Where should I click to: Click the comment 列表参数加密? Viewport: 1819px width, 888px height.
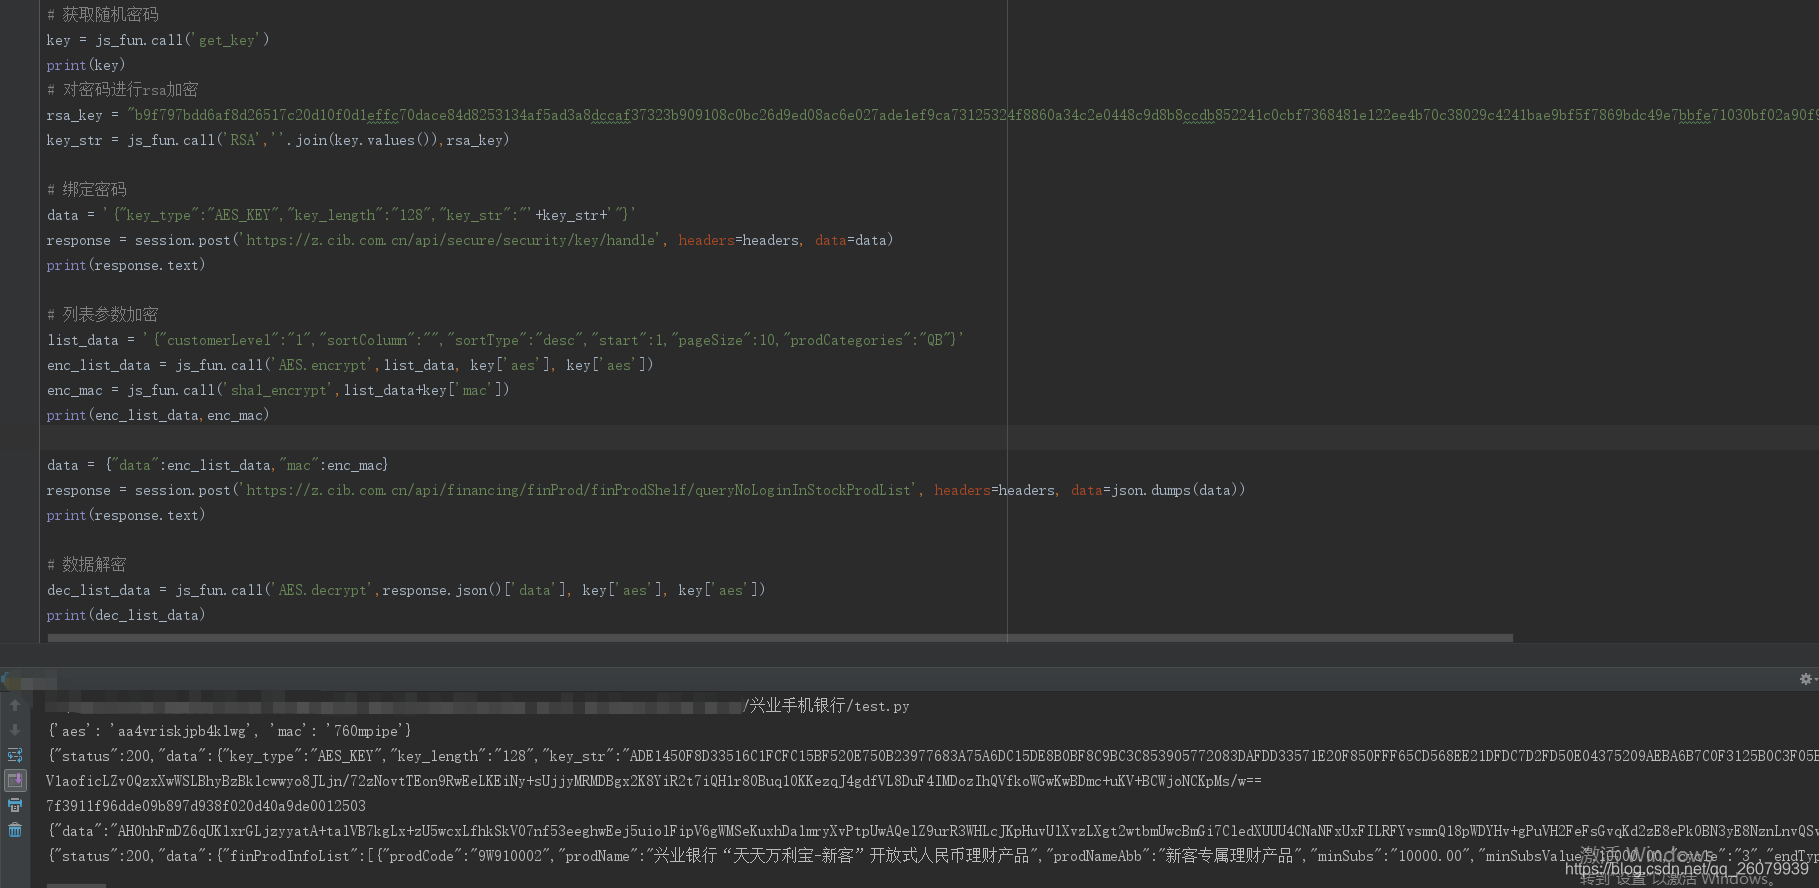pyautogui.click(x=103, y=315)
